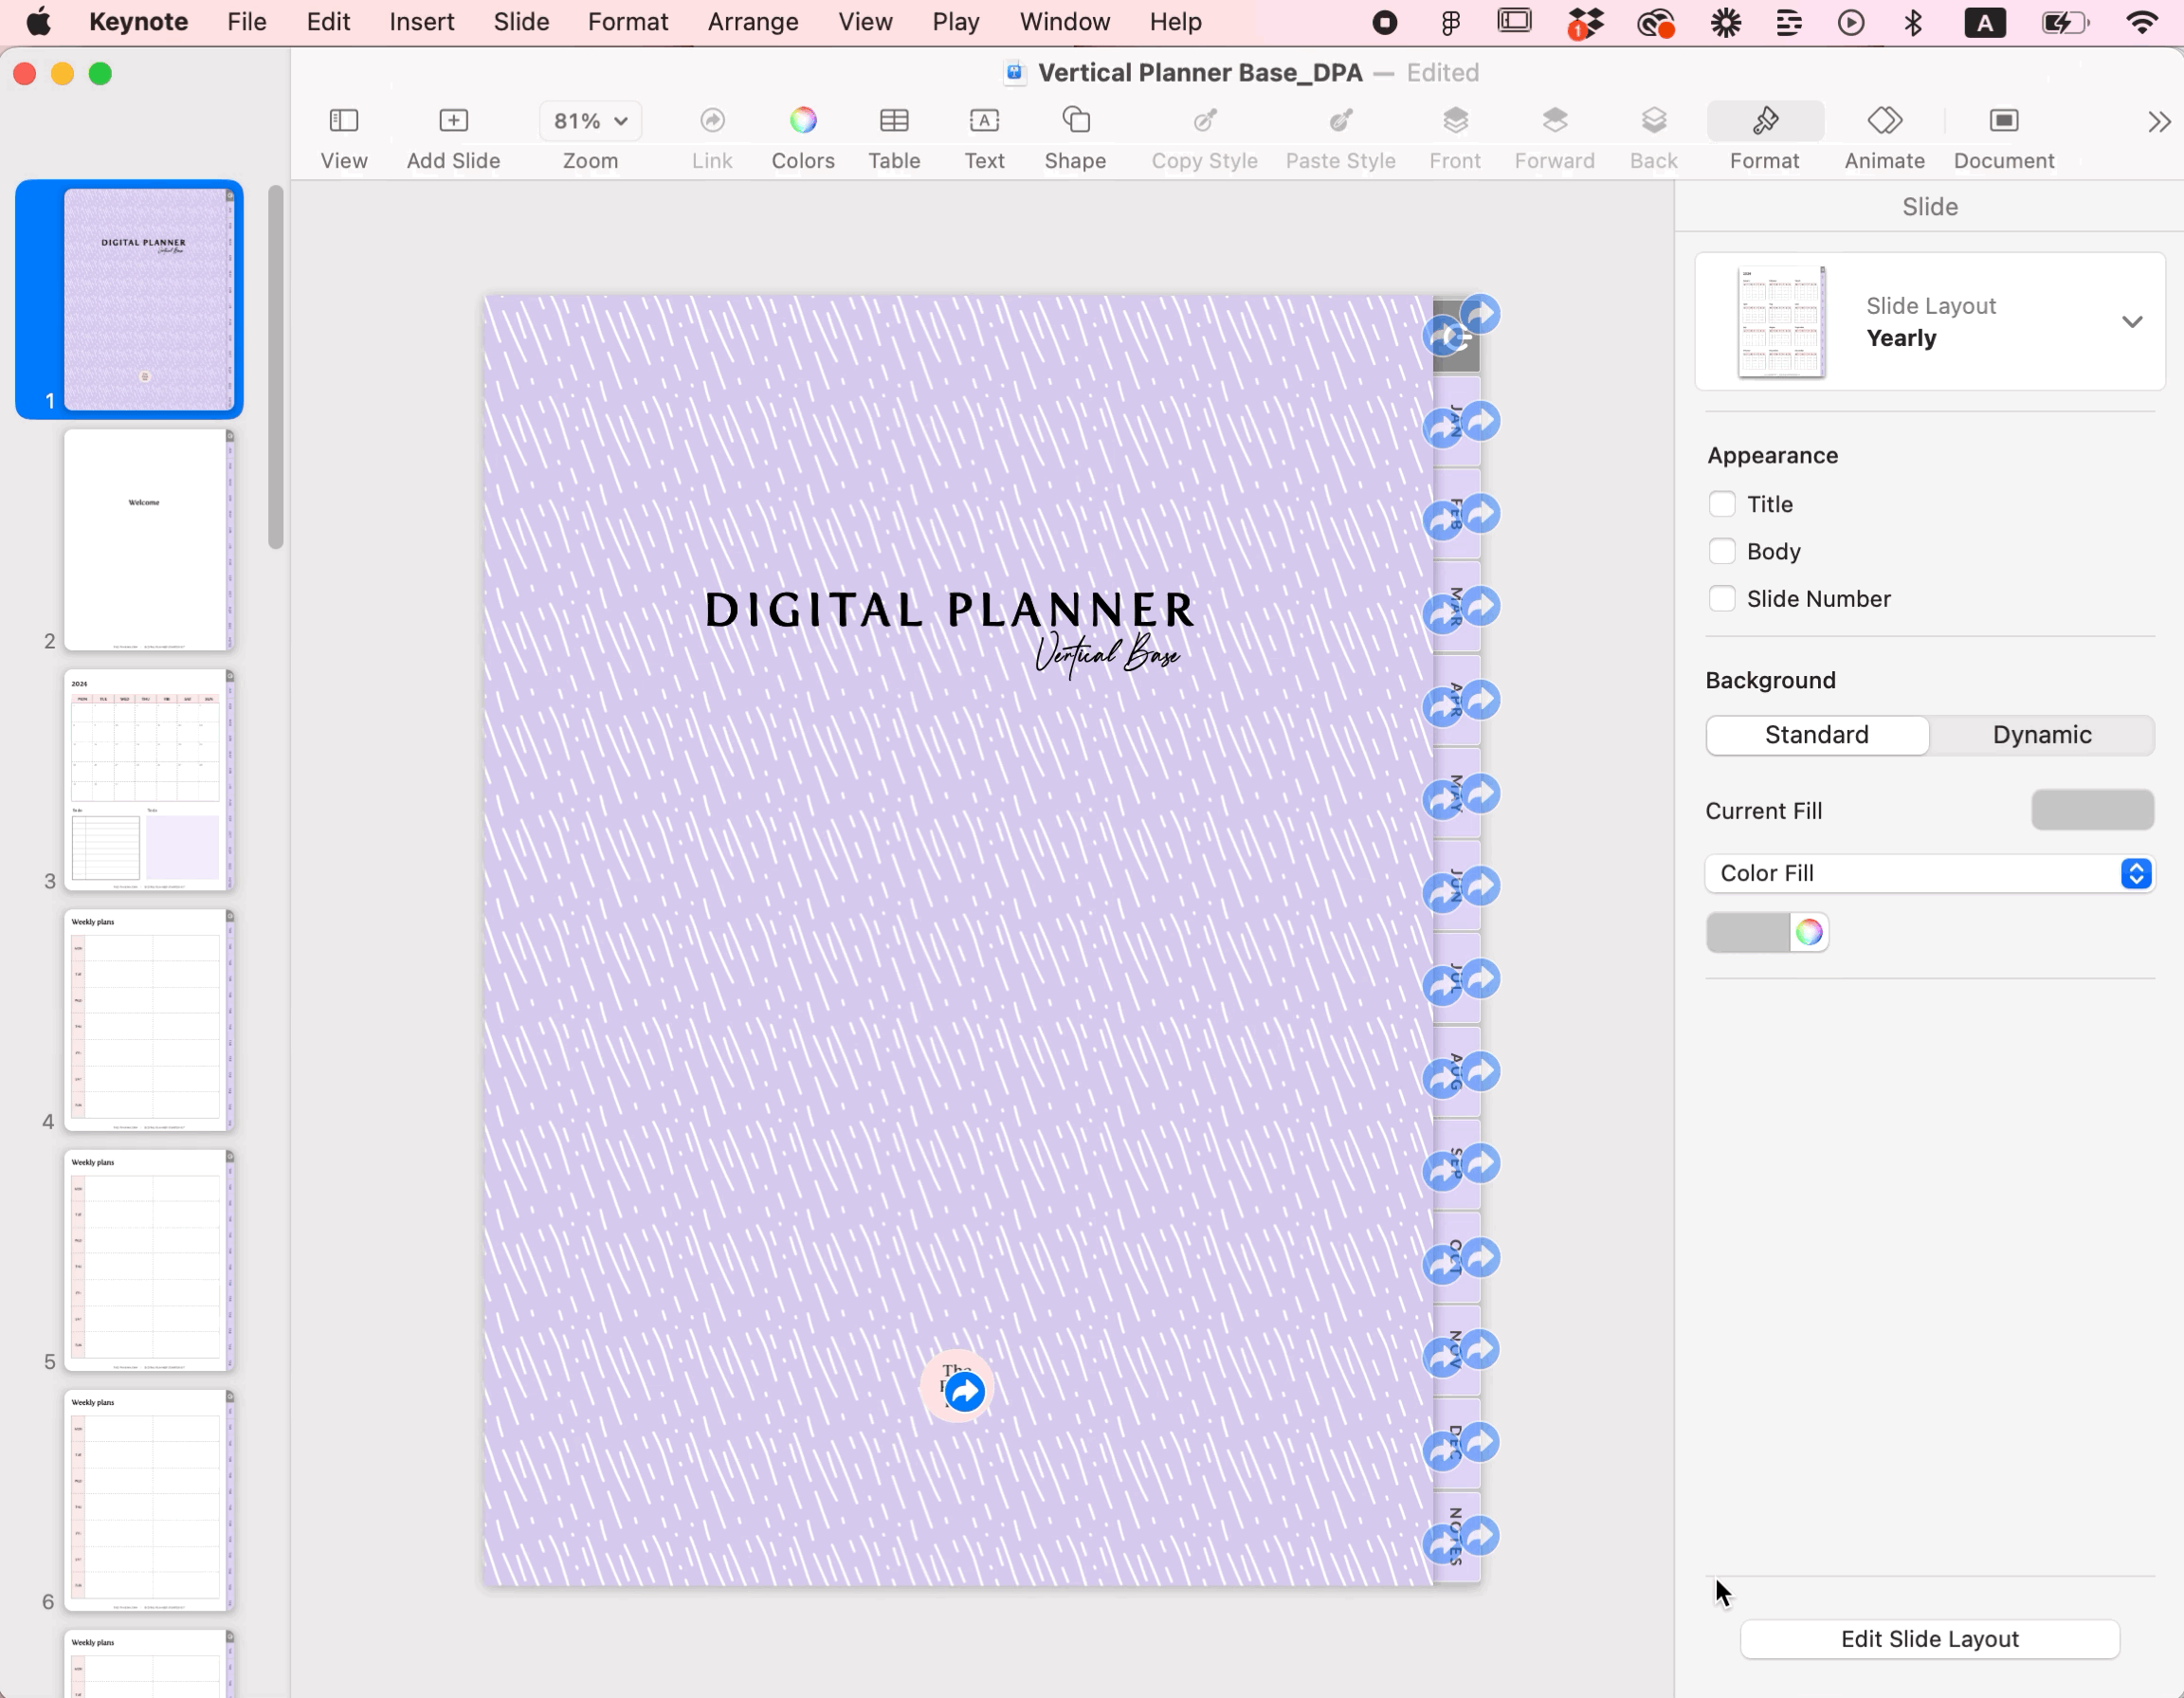2184x1698 pixels.
Task: Enable the Title checkbox
Action: [1721, 504]
